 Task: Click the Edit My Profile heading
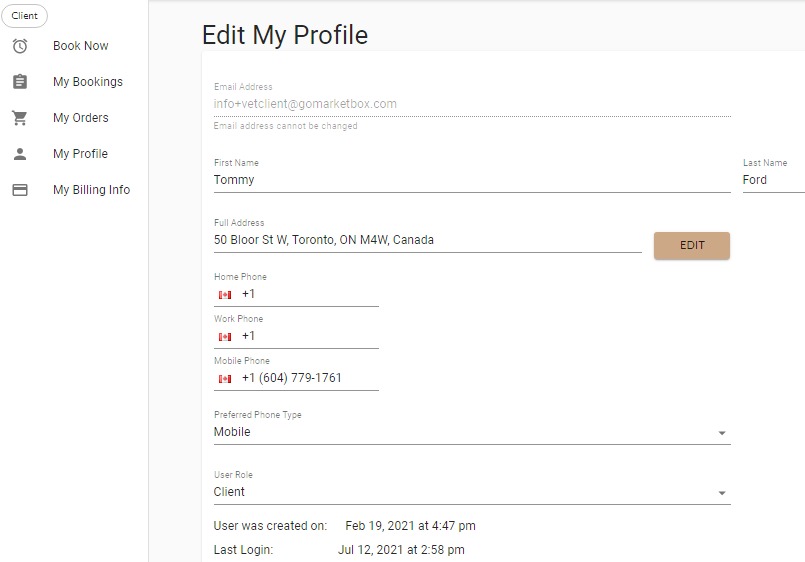pos(285,35)
